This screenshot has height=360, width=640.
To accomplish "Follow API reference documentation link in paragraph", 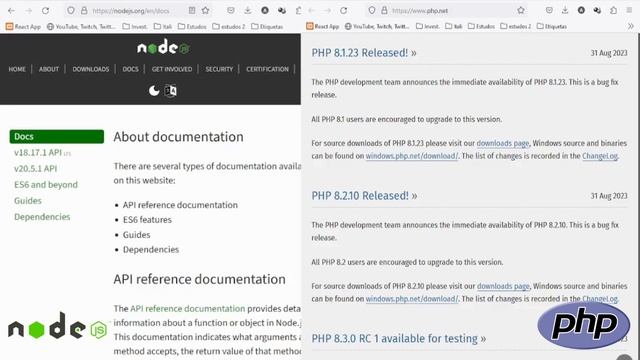I will (188, 309).
